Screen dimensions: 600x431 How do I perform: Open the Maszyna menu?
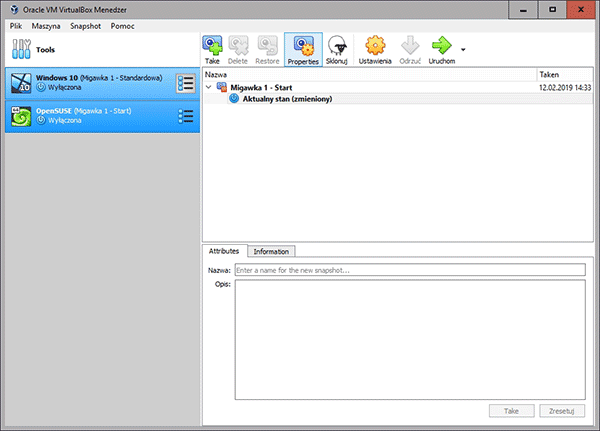(46, 26)
